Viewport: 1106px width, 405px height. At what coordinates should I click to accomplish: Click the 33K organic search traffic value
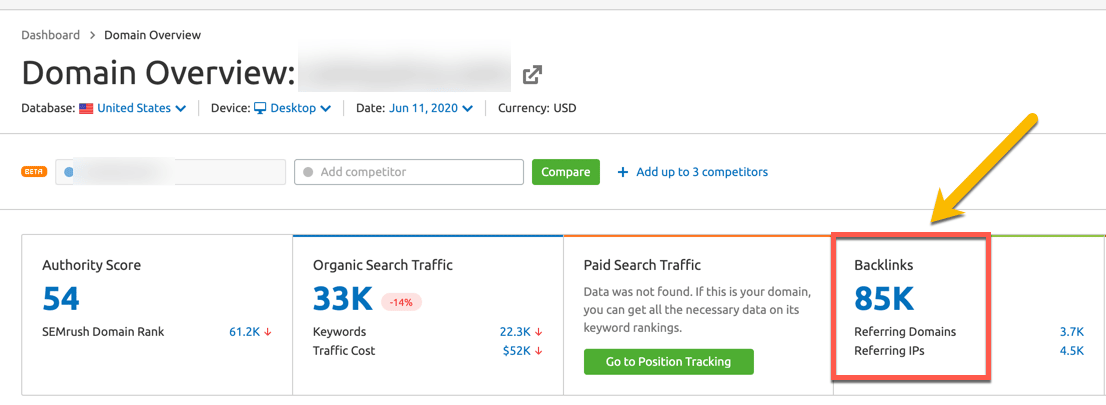343,298
